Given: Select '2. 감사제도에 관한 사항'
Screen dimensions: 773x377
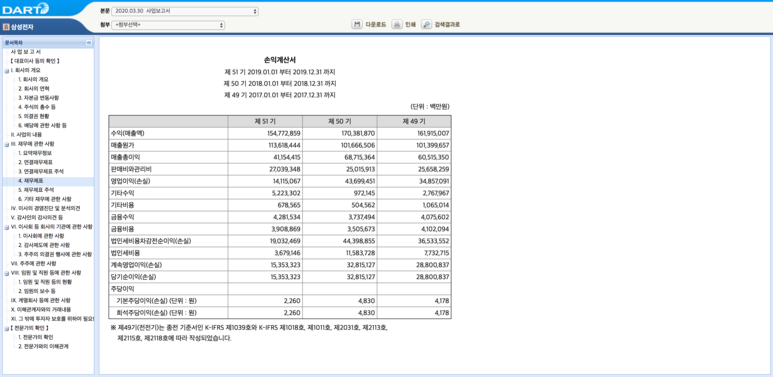Looking at the screenshot, I should click(43, 245).
